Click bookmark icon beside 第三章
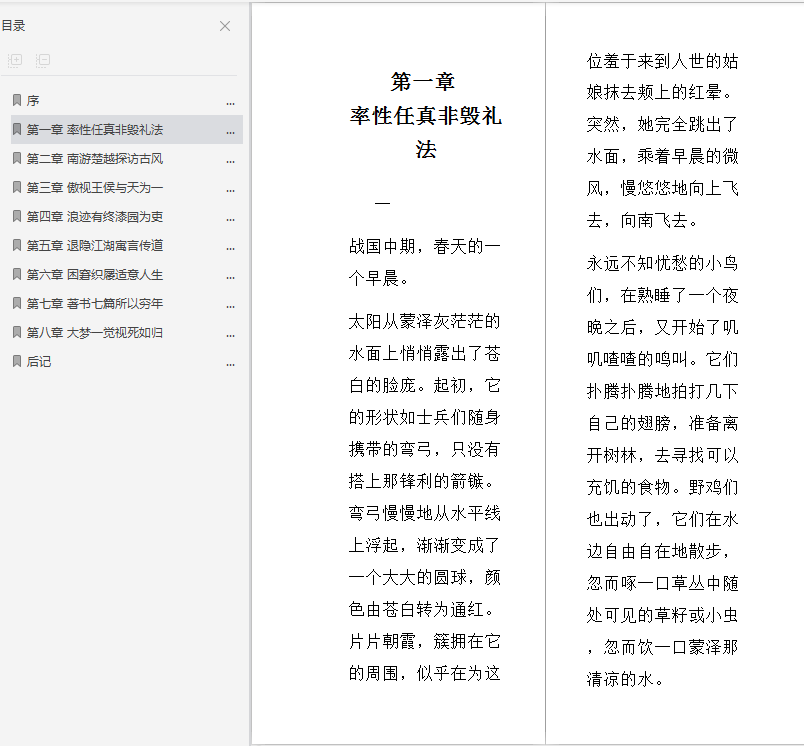The height and width of the screenshot is (746, 804). tap(17, 187)
